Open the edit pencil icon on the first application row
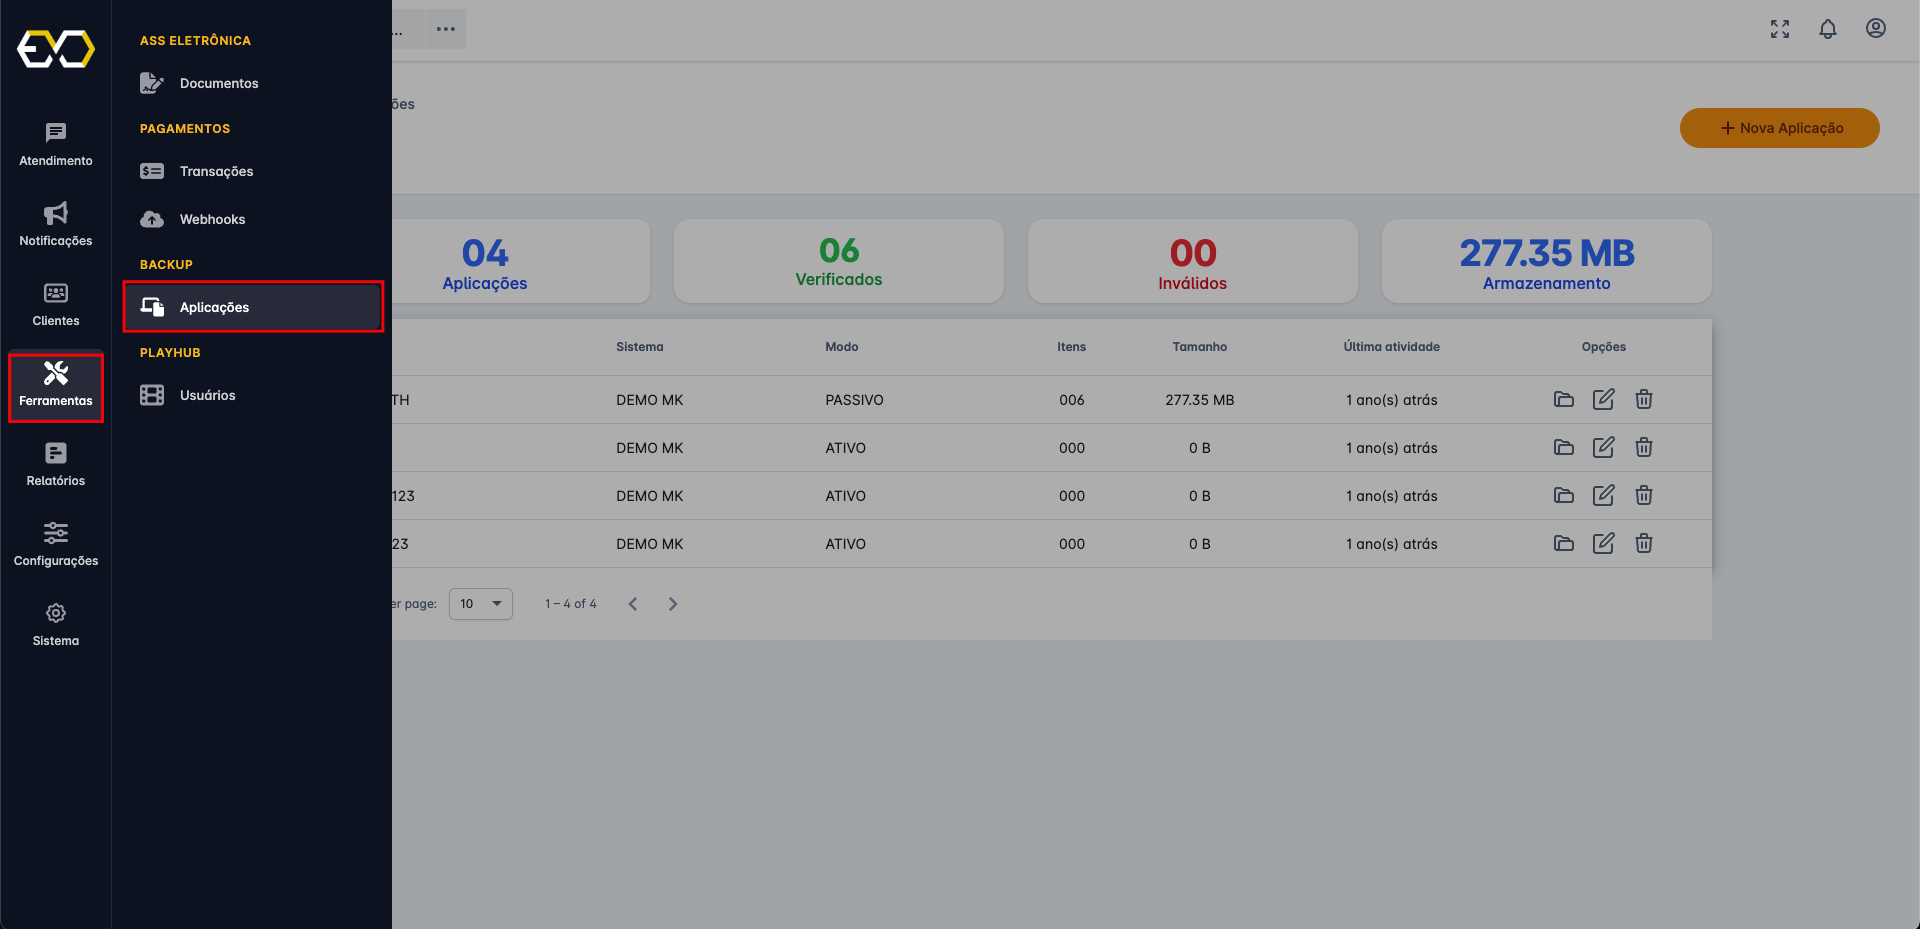The image size is (1920, 929). pyautogui.click(x=1603, y=399)
